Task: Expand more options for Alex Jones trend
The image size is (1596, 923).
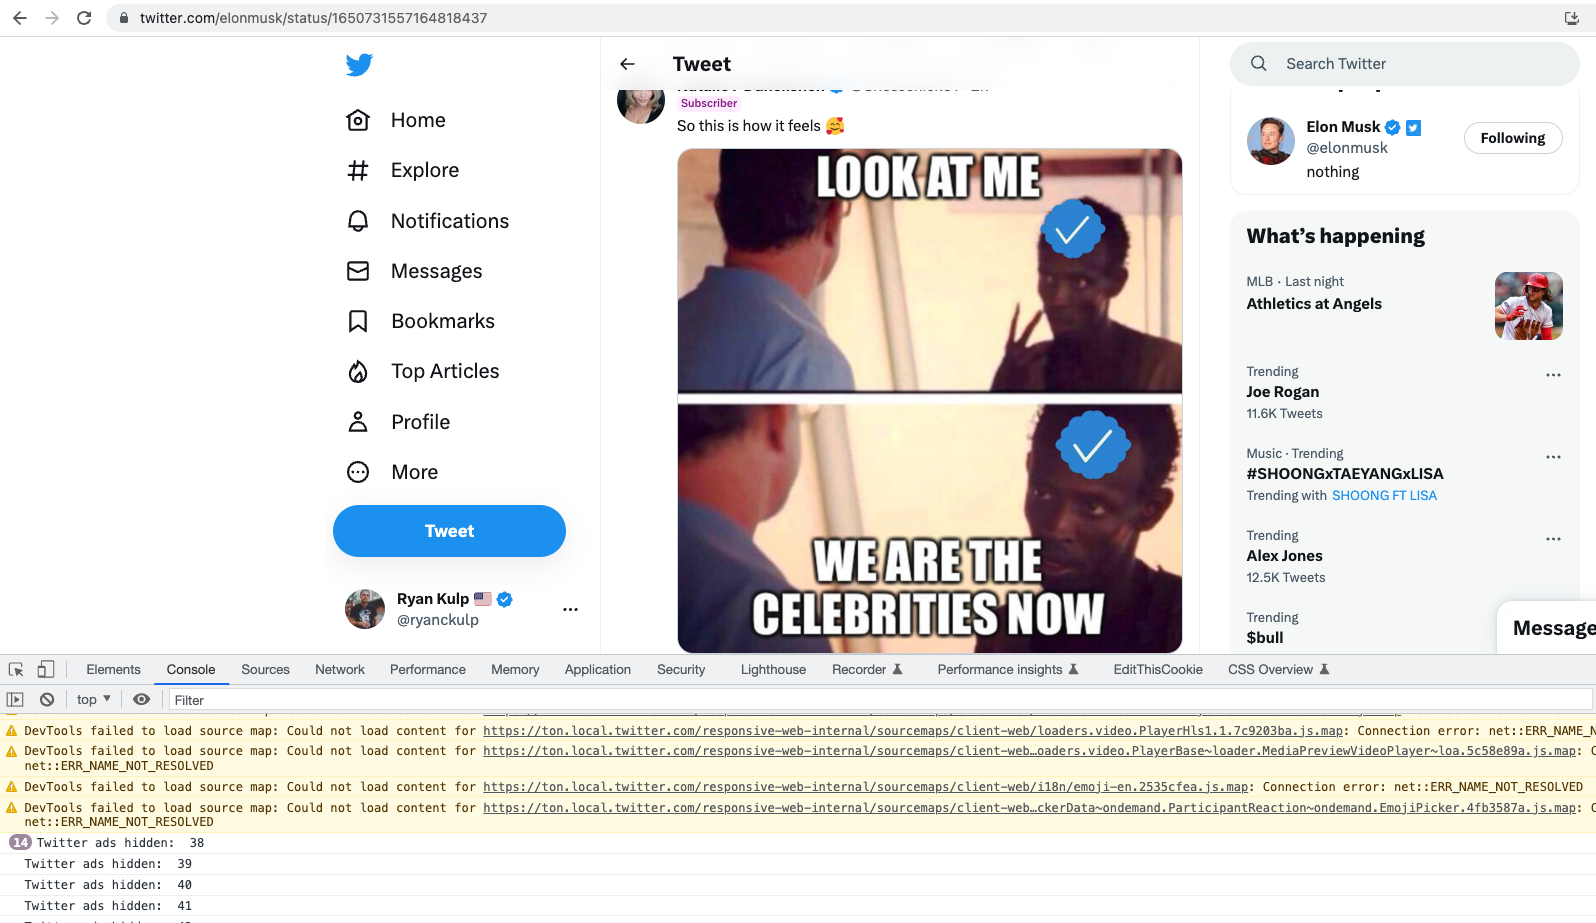Action: 1552,539
